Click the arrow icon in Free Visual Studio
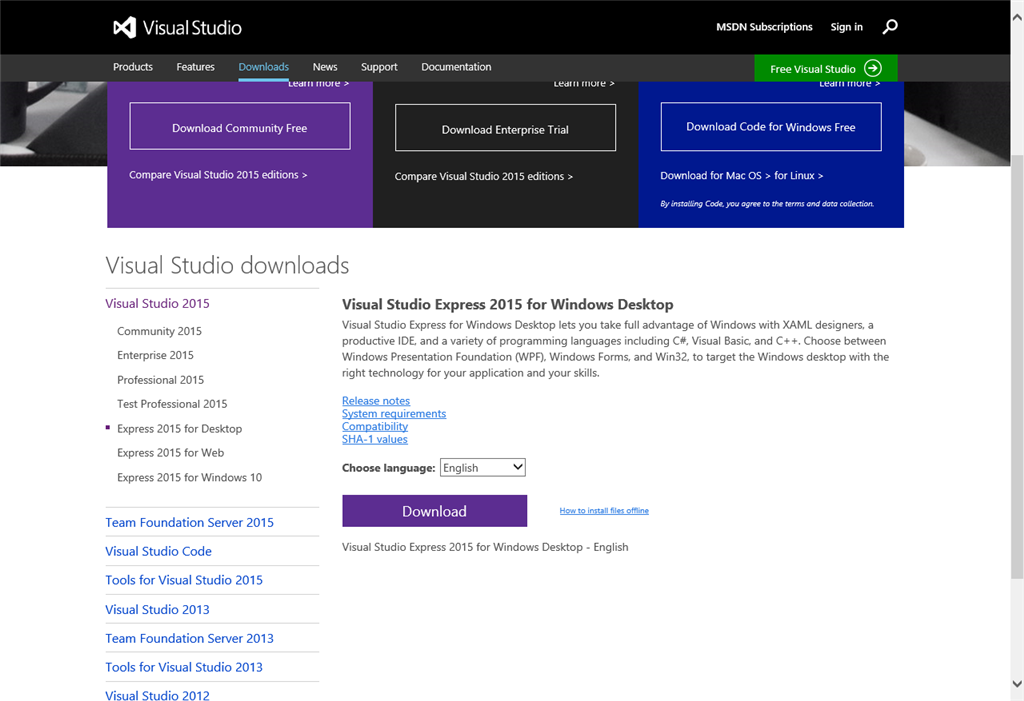 [x=872, y=68]
